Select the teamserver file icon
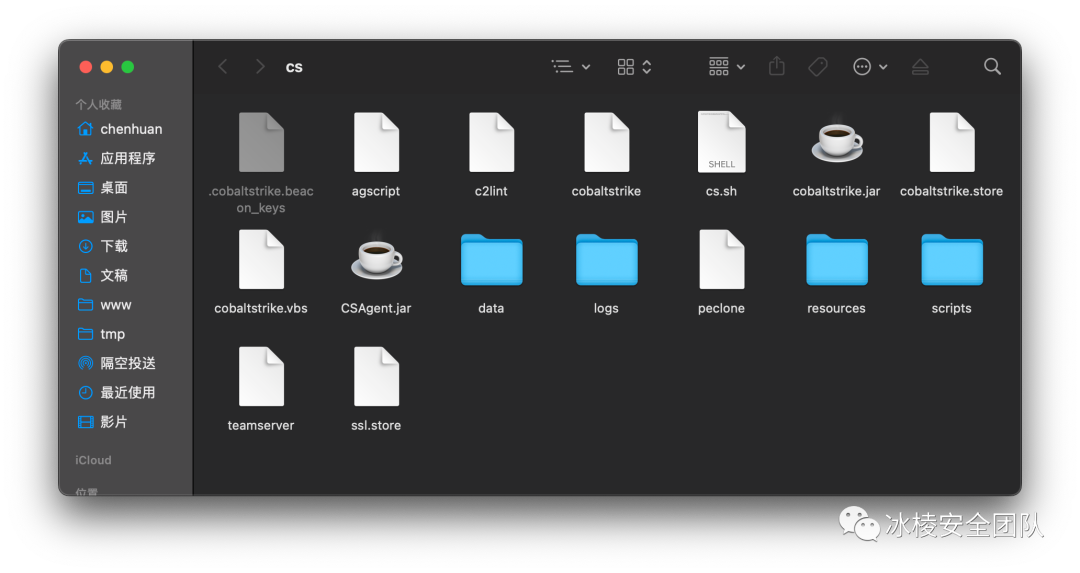Image resolution: width=1080 pixels, height=573 pixels. pyautogui.click(x=261, y=376)
